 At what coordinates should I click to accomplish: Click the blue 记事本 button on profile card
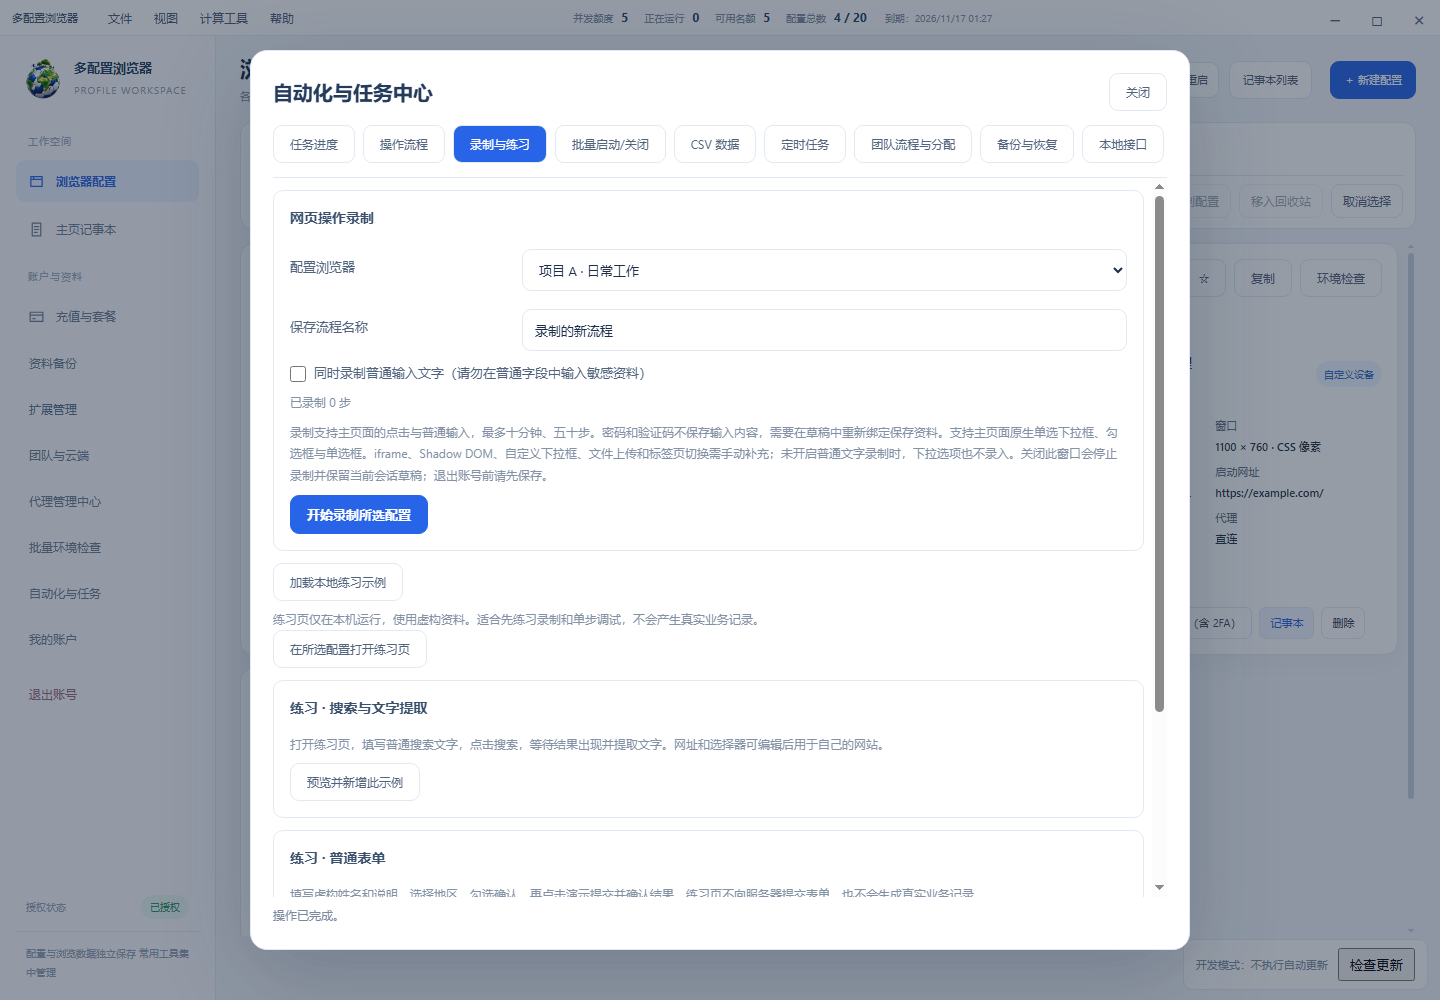coord(1287,623)
